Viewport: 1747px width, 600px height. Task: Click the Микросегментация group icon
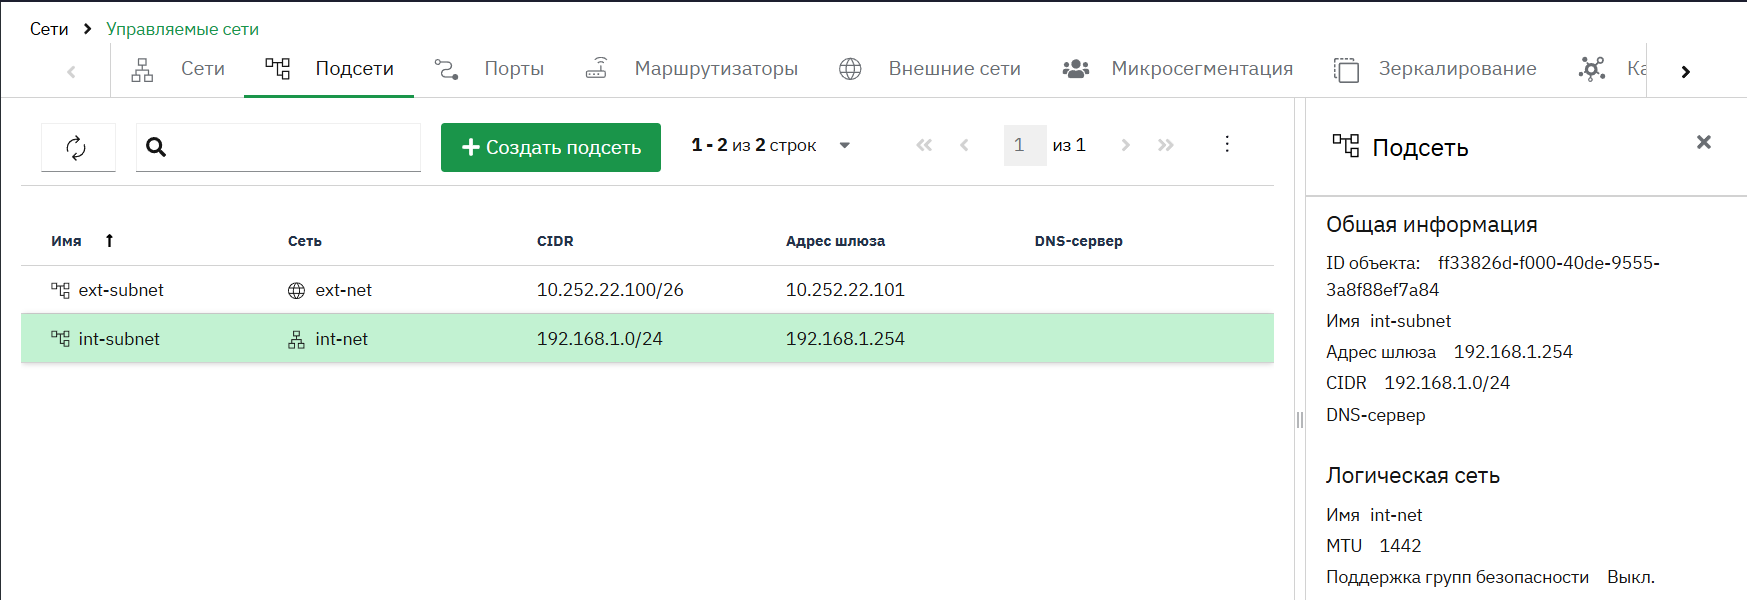(1075, 69)
